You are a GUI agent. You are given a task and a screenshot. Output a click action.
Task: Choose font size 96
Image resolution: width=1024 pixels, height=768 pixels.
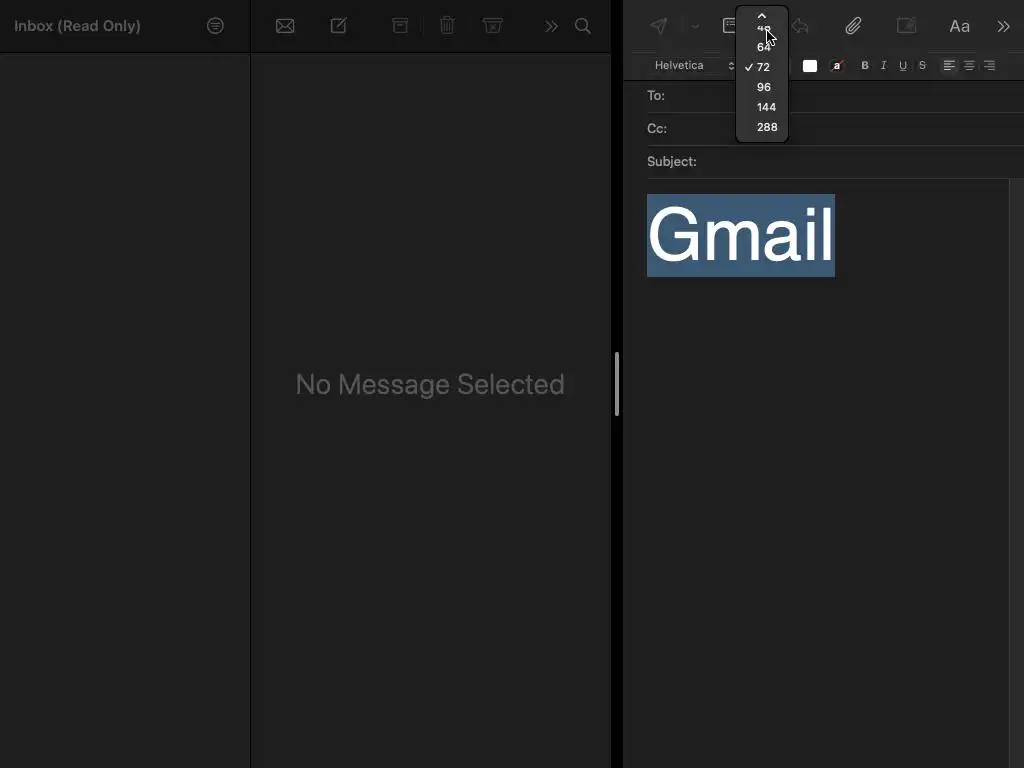coord(762,87)
